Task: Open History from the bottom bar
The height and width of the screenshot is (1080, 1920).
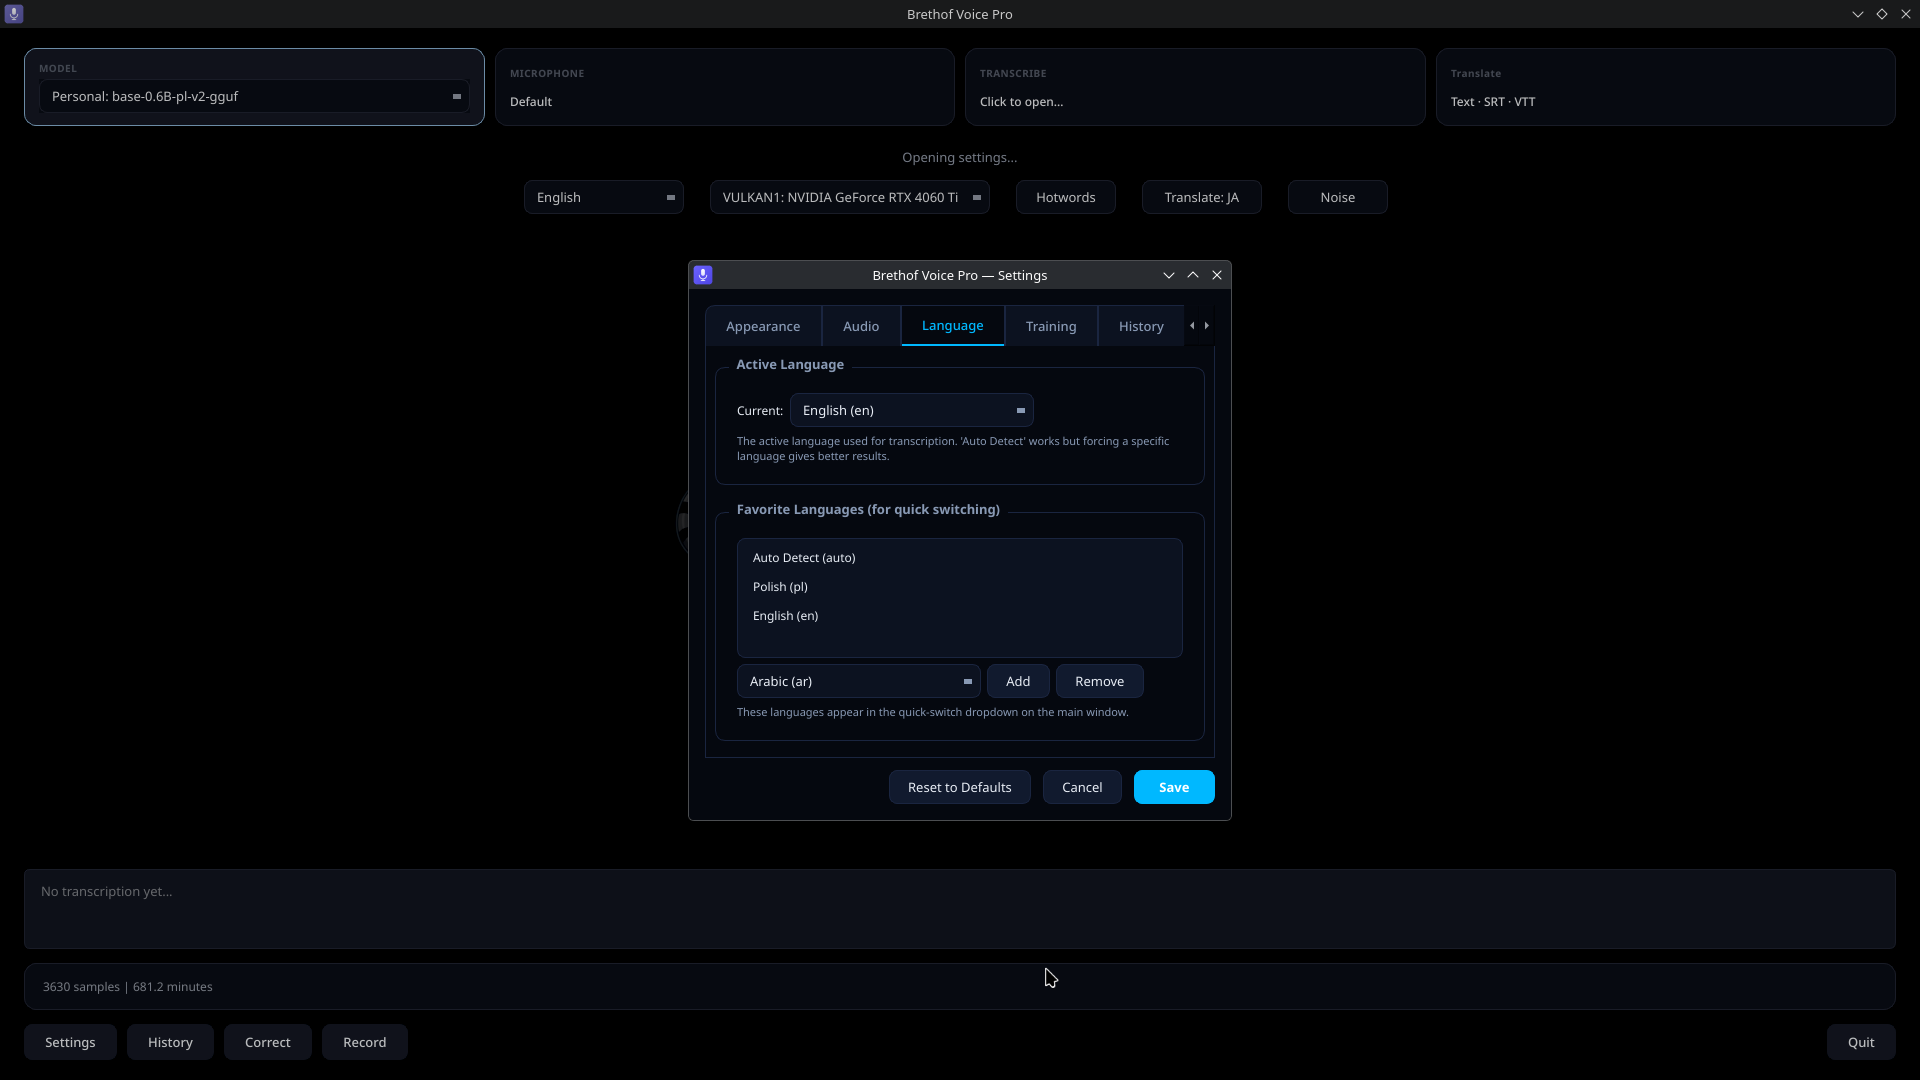Action: (x=170, y=1042)
